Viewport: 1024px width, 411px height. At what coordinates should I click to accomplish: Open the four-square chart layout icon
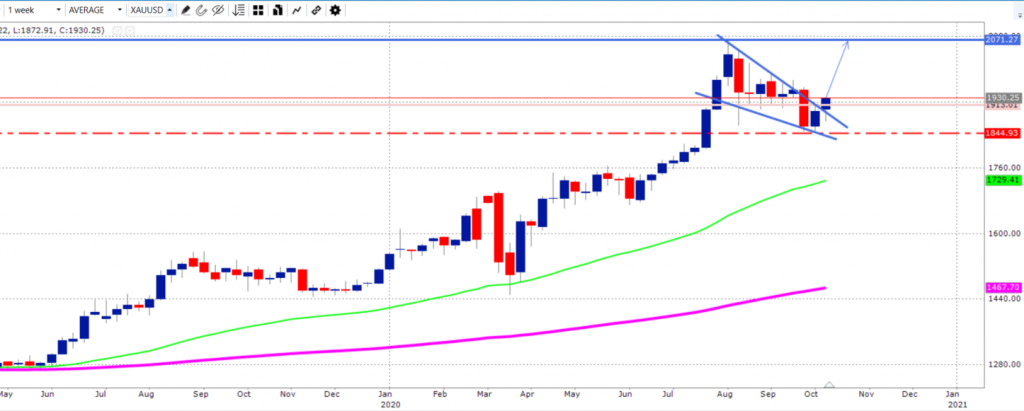(256, 10)
